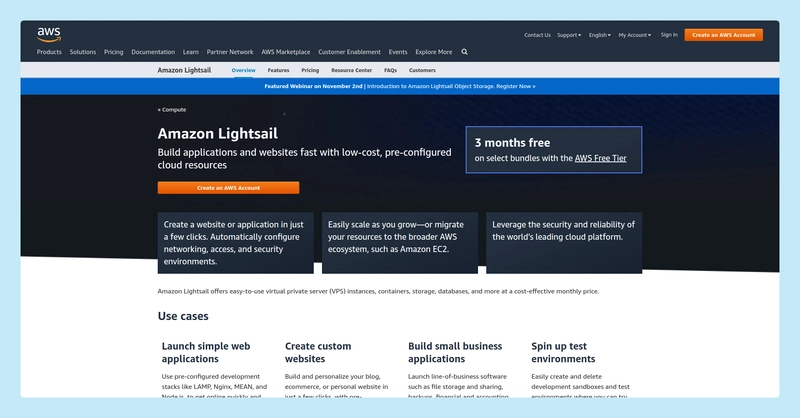This screenshot has width=800, height=418.
Task: Expand the Support dropdown
Action: point(569,35)
